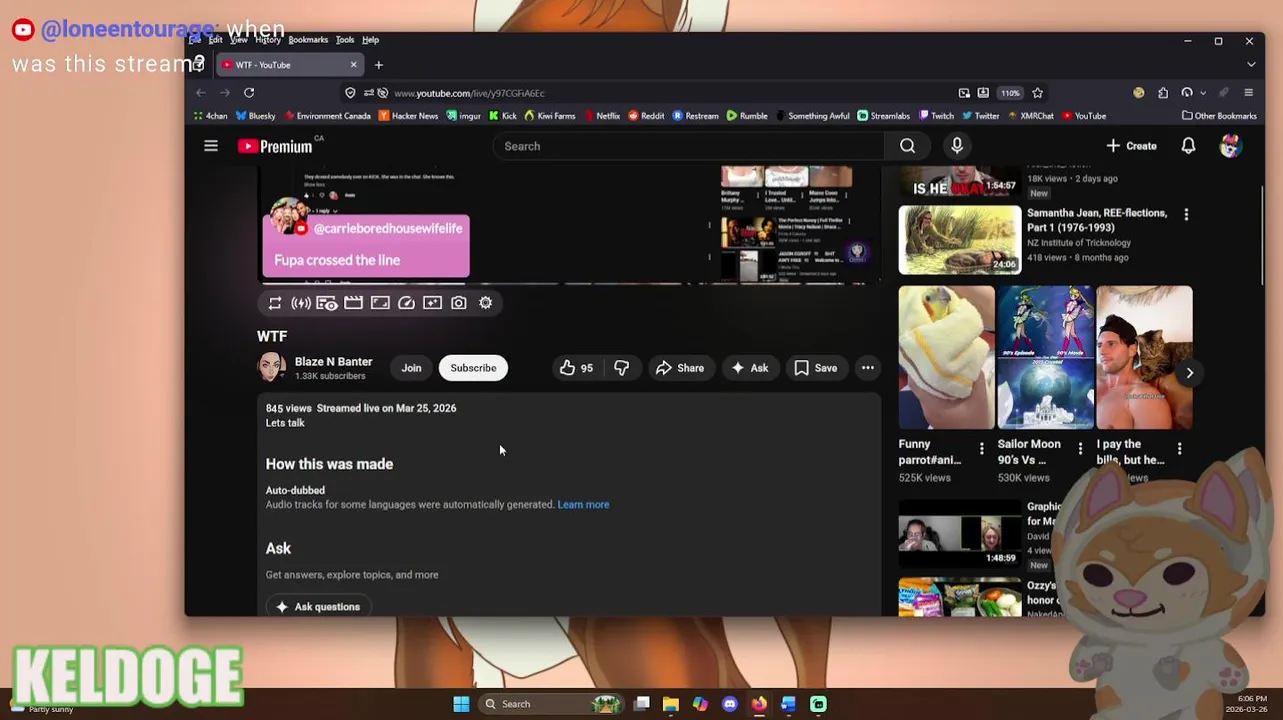List all tabs dropdown arrow
Viewport: 1283px width, 720px height.
pos(1251,65)
